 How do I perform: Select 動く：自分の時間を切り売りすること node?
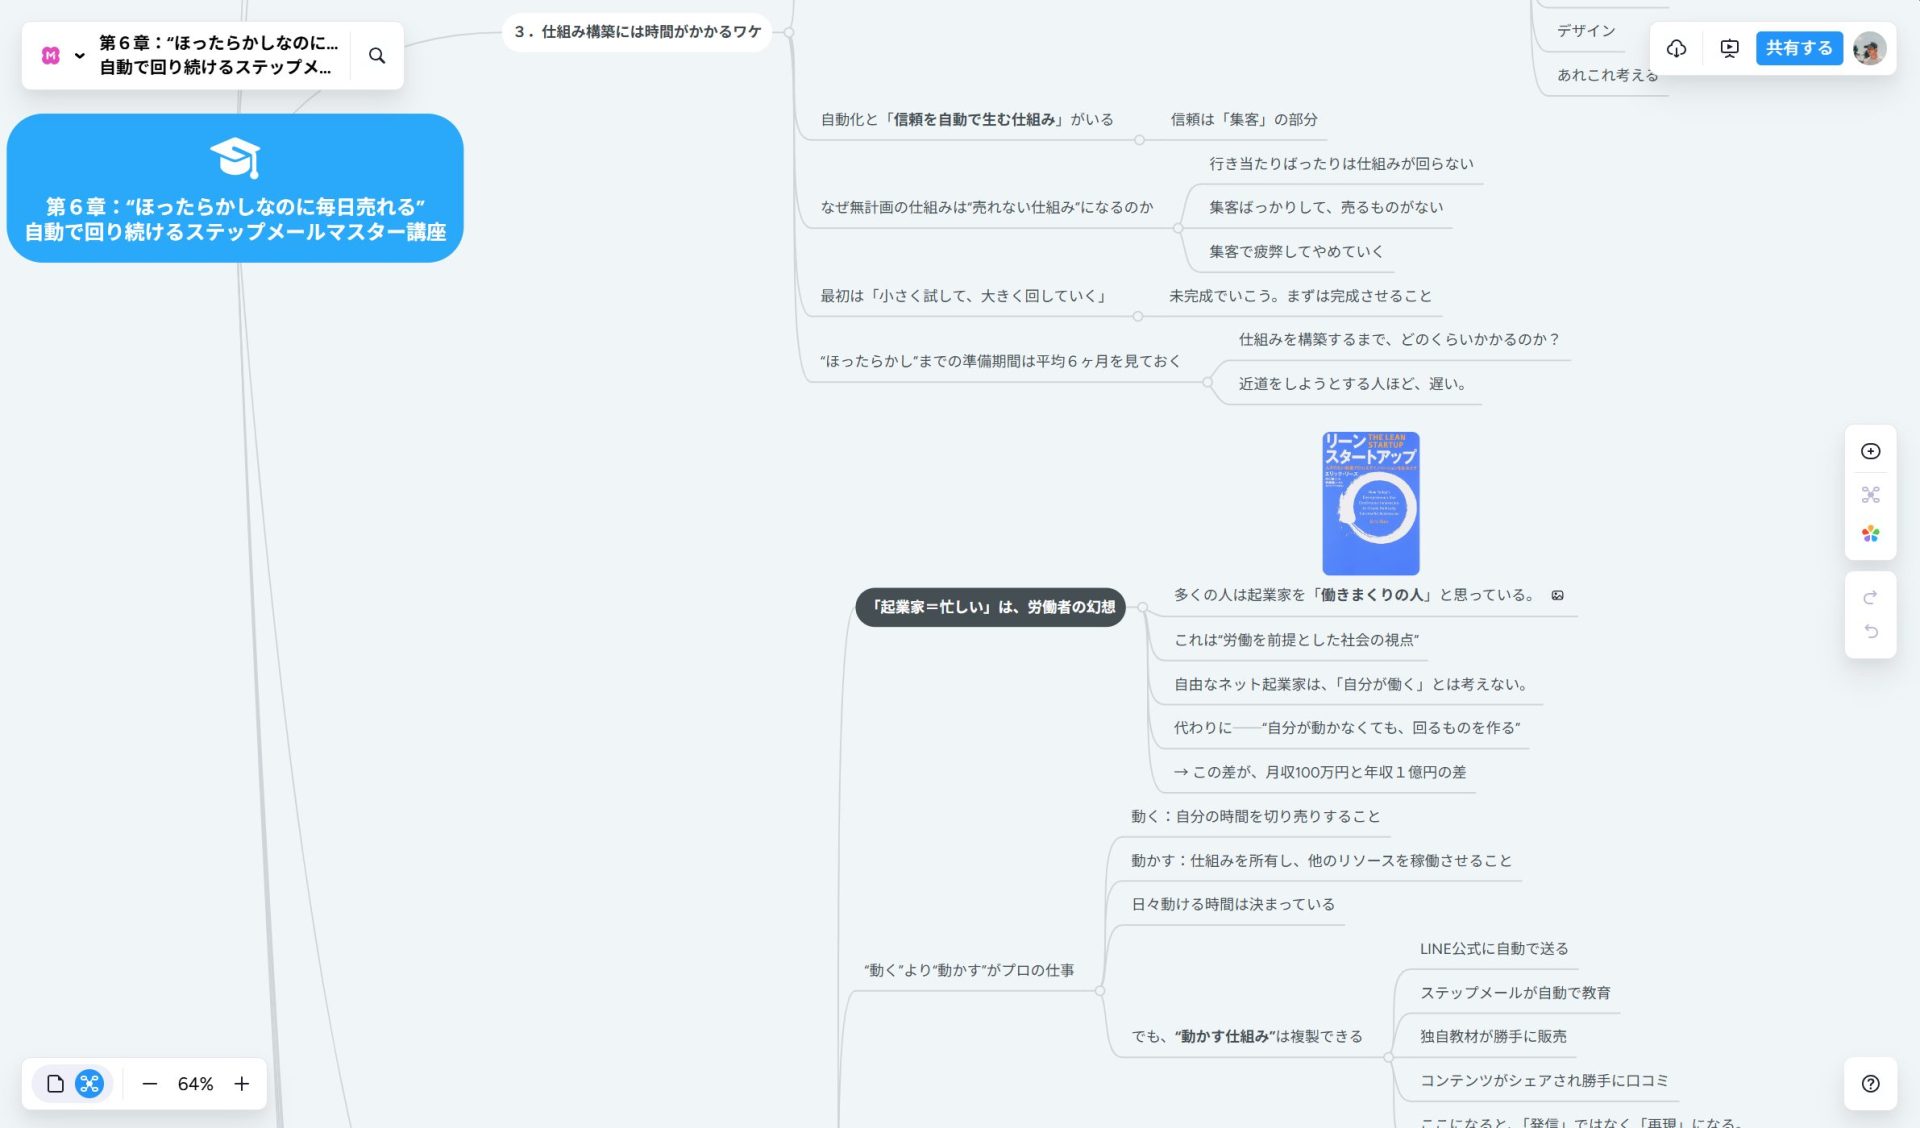point(1255,816)
